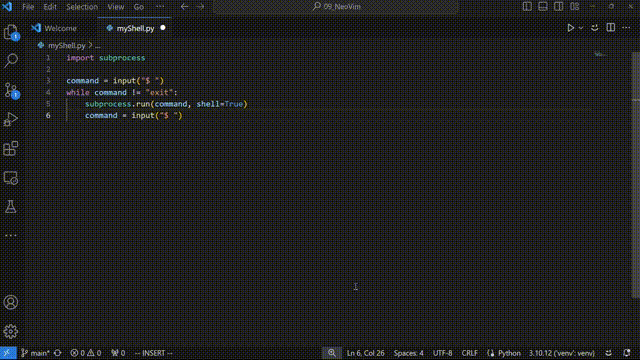640x360 pixels.
Task: Click the editor minimap
Action: tap(600, 54)
